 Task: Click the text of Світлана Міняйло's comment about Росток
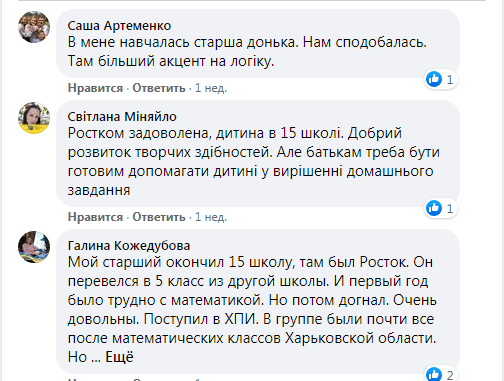point(254,162)
